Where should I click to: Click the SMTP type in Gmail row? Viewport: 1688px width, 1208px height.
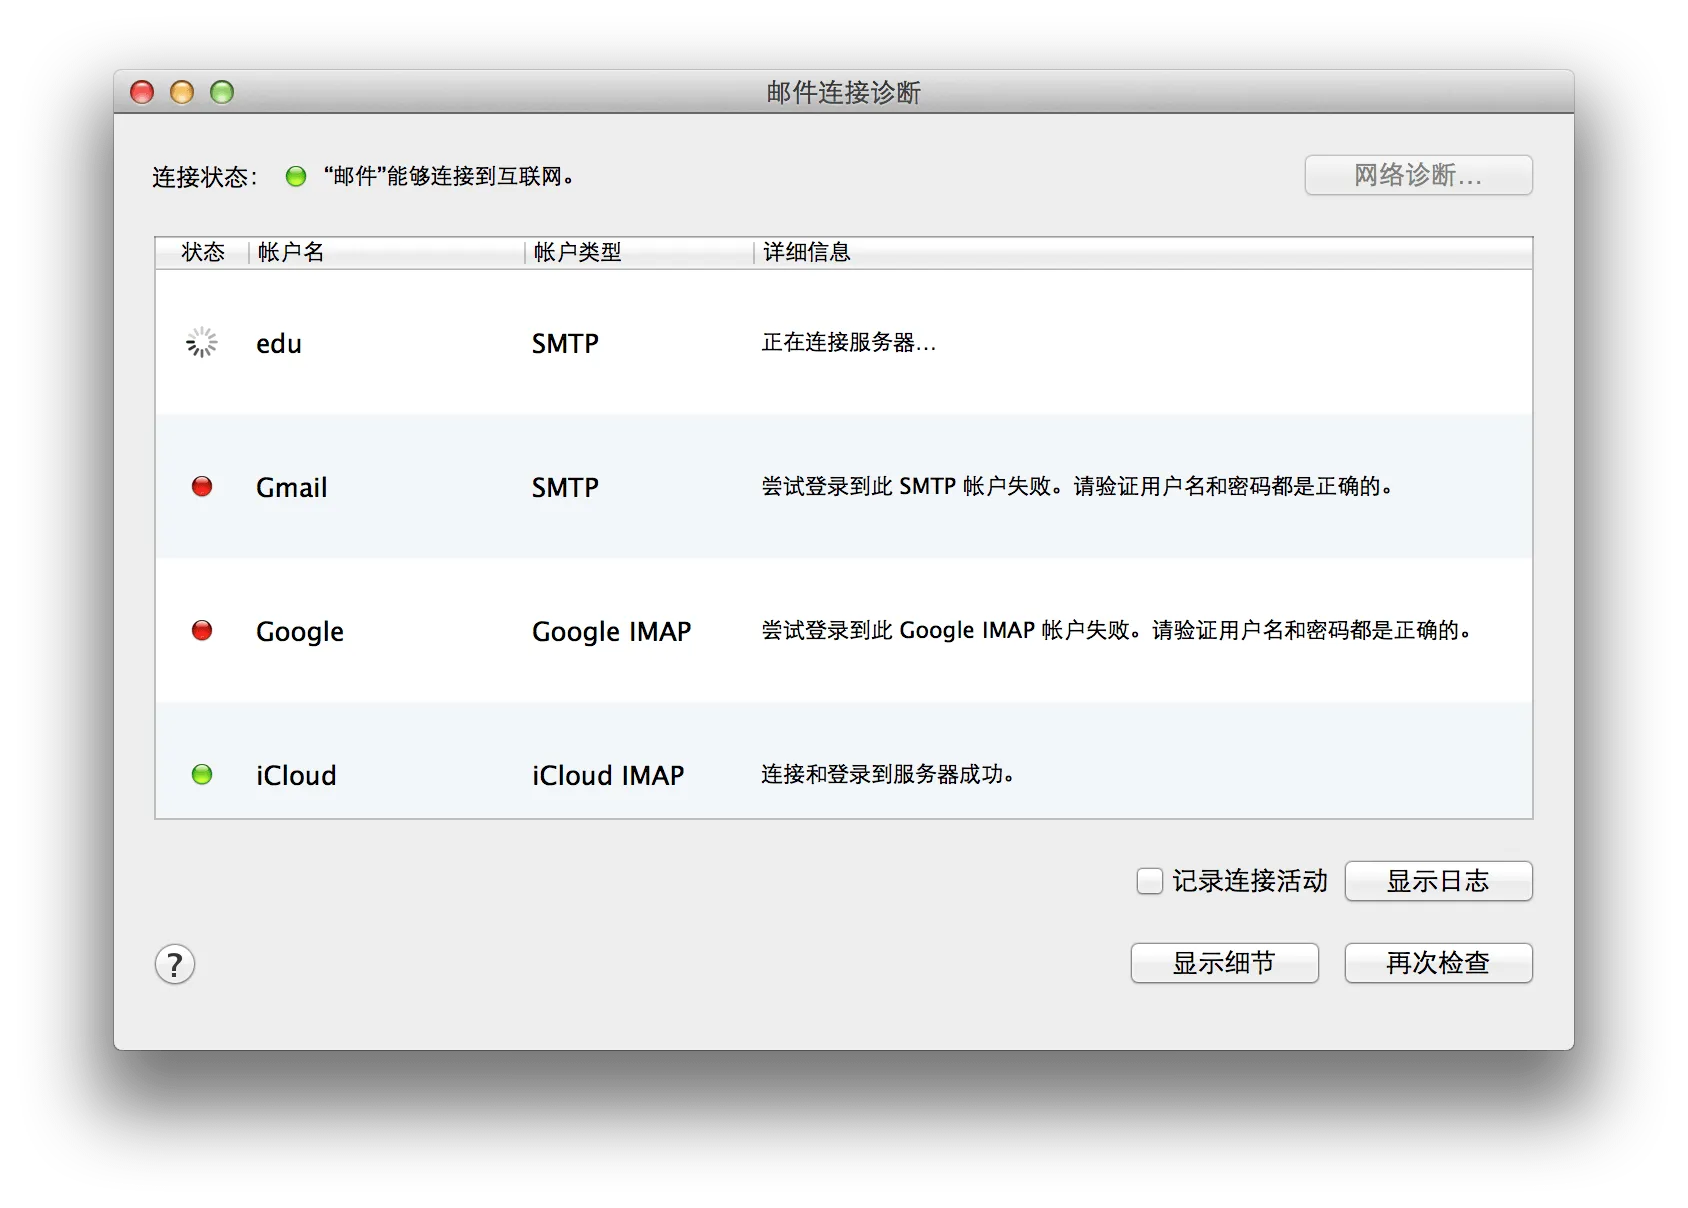tap(565, 488)
